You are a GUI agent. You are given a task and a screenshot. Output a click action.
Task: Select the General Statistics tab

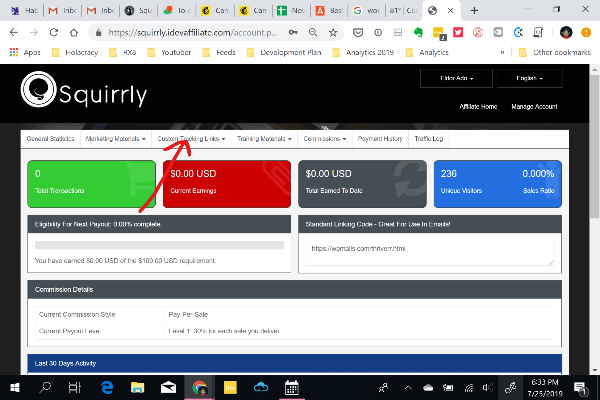(x=51, y=139)
